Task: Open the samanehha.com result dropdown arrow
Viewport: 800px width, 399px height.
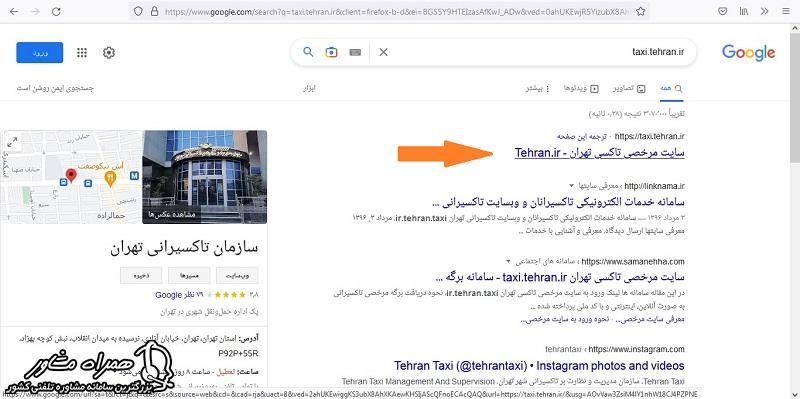Action: (508, 262)
